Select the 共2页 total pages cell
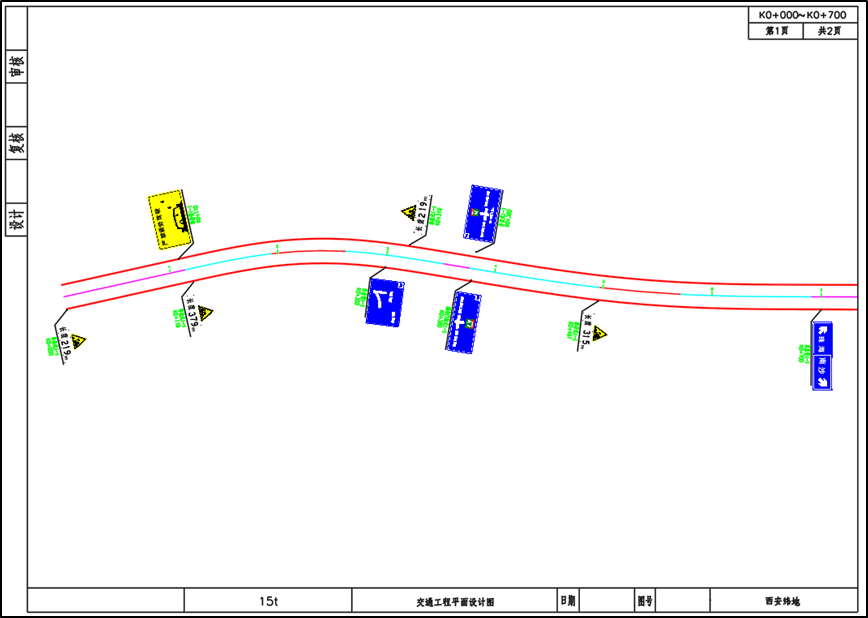Screen dimensions: 868x618 point(829,32)
